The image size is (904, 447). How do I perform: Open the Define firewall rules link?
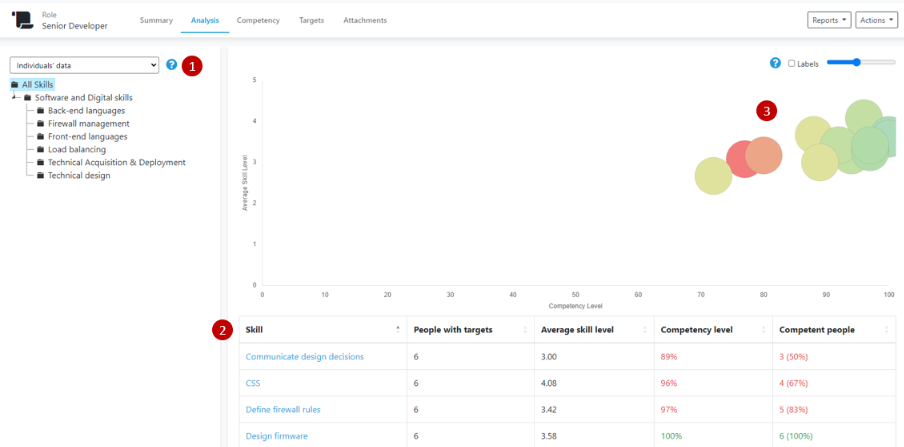click(283, 409)
